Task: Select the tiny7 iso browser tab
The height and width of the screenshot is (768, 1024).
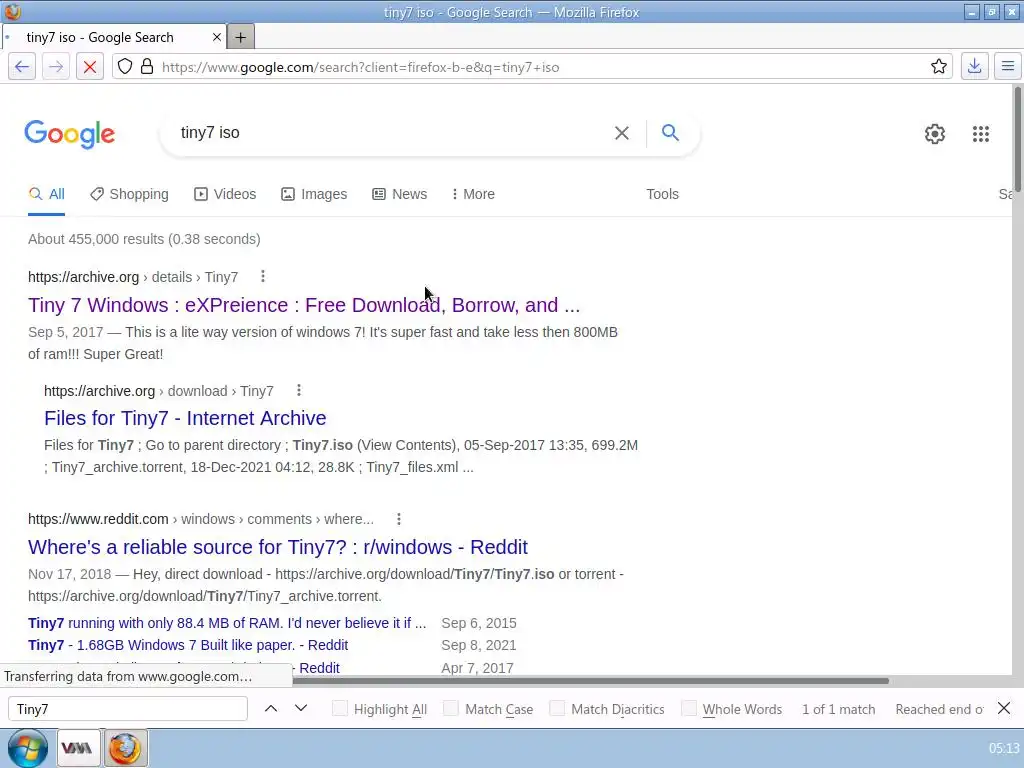Action: [x=114, y=38]
